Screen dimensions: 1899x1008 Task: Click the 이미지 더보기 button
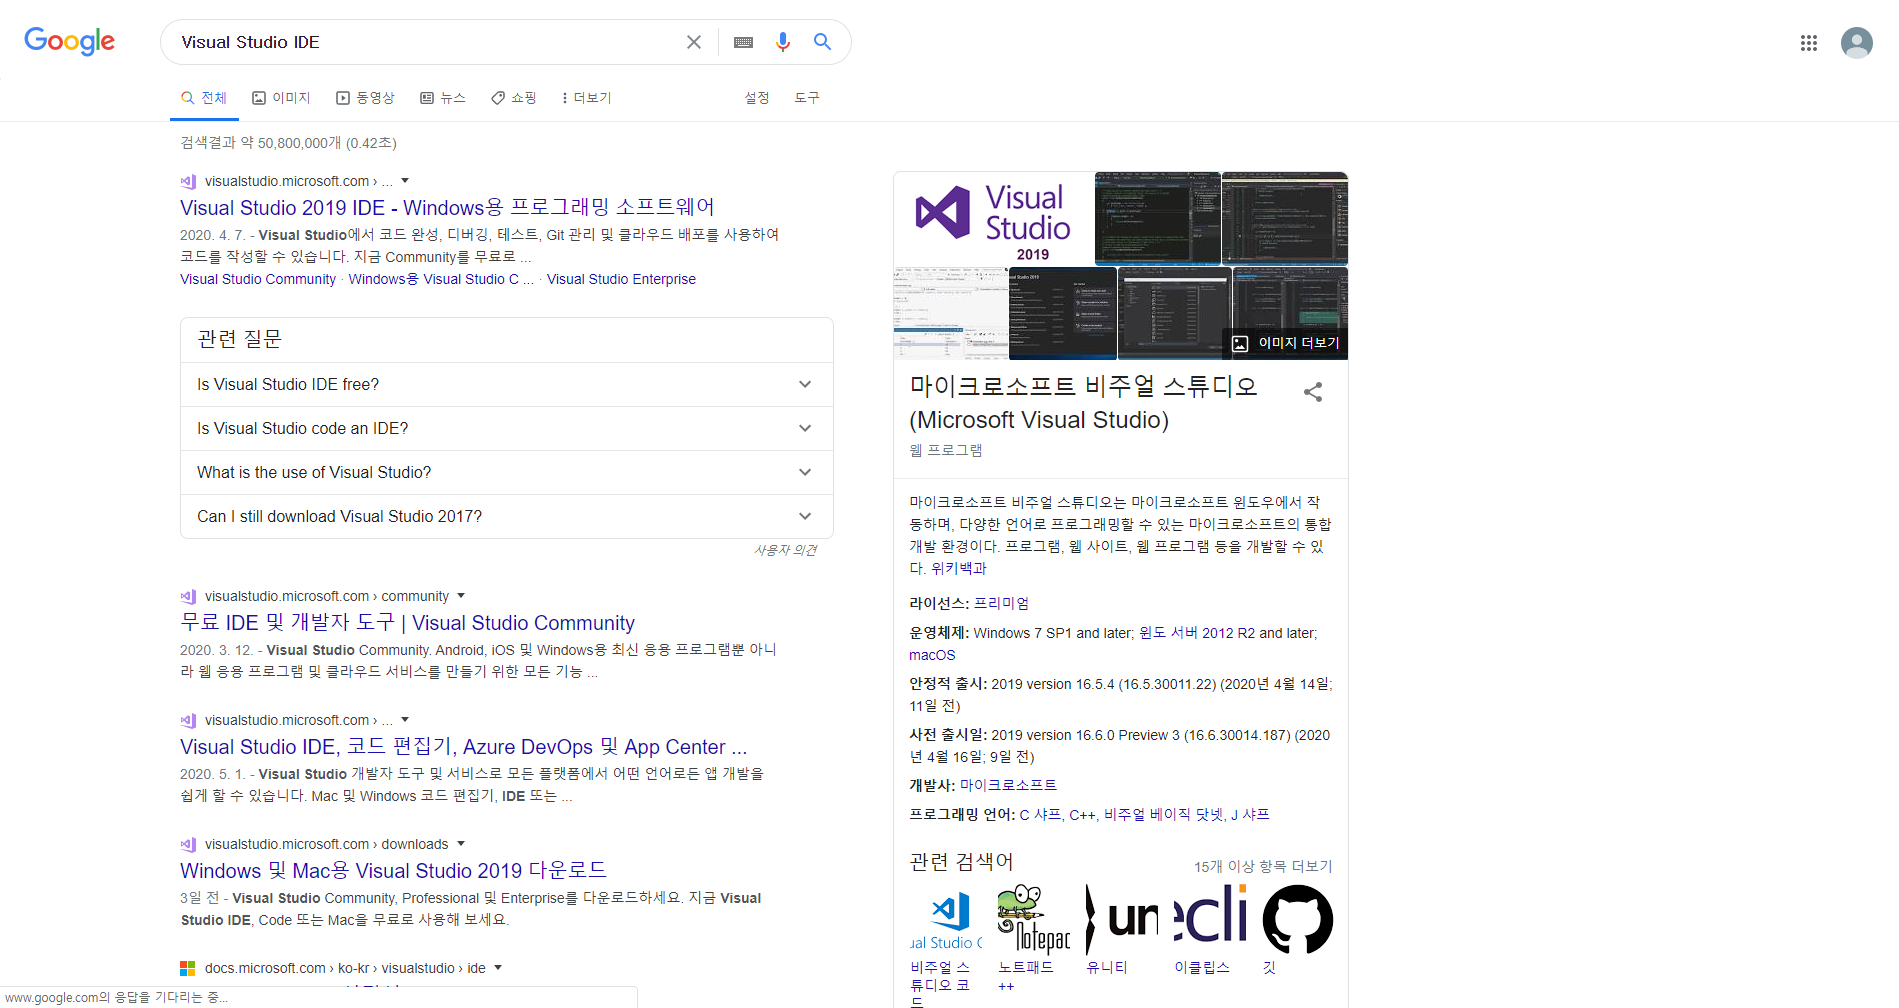(x=1286, y=343)
